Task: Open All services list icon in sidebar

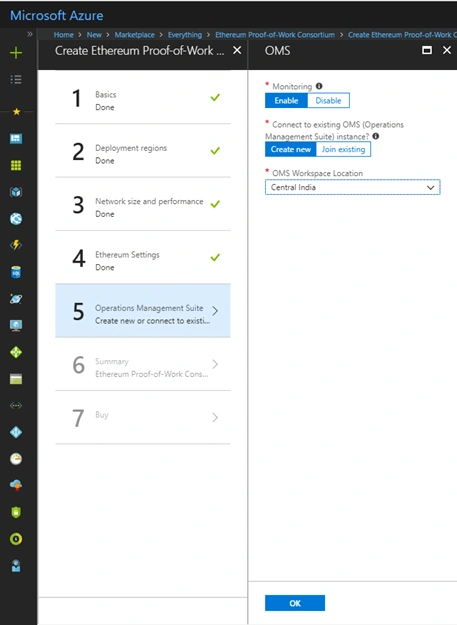Action: click(x=16, y=79)
